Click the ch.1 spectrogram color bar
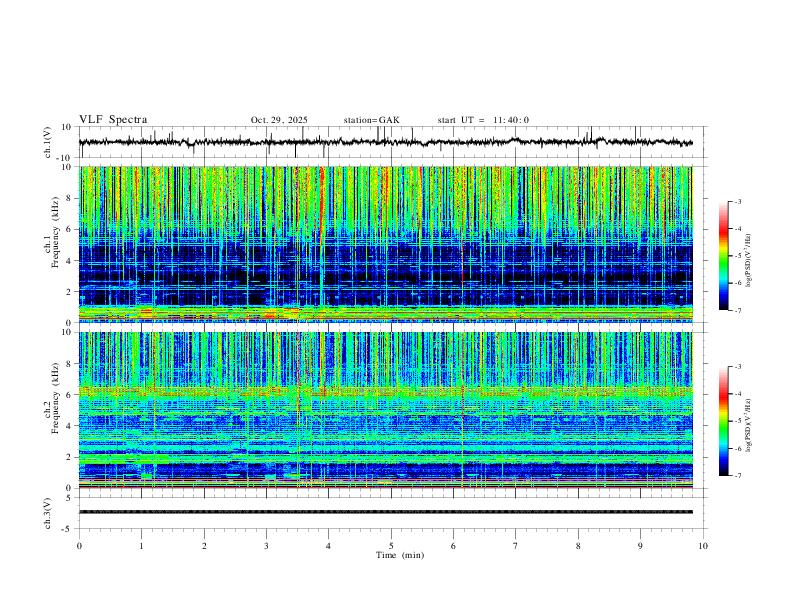The width and height of the screenshot is (792, 612). 723,256
